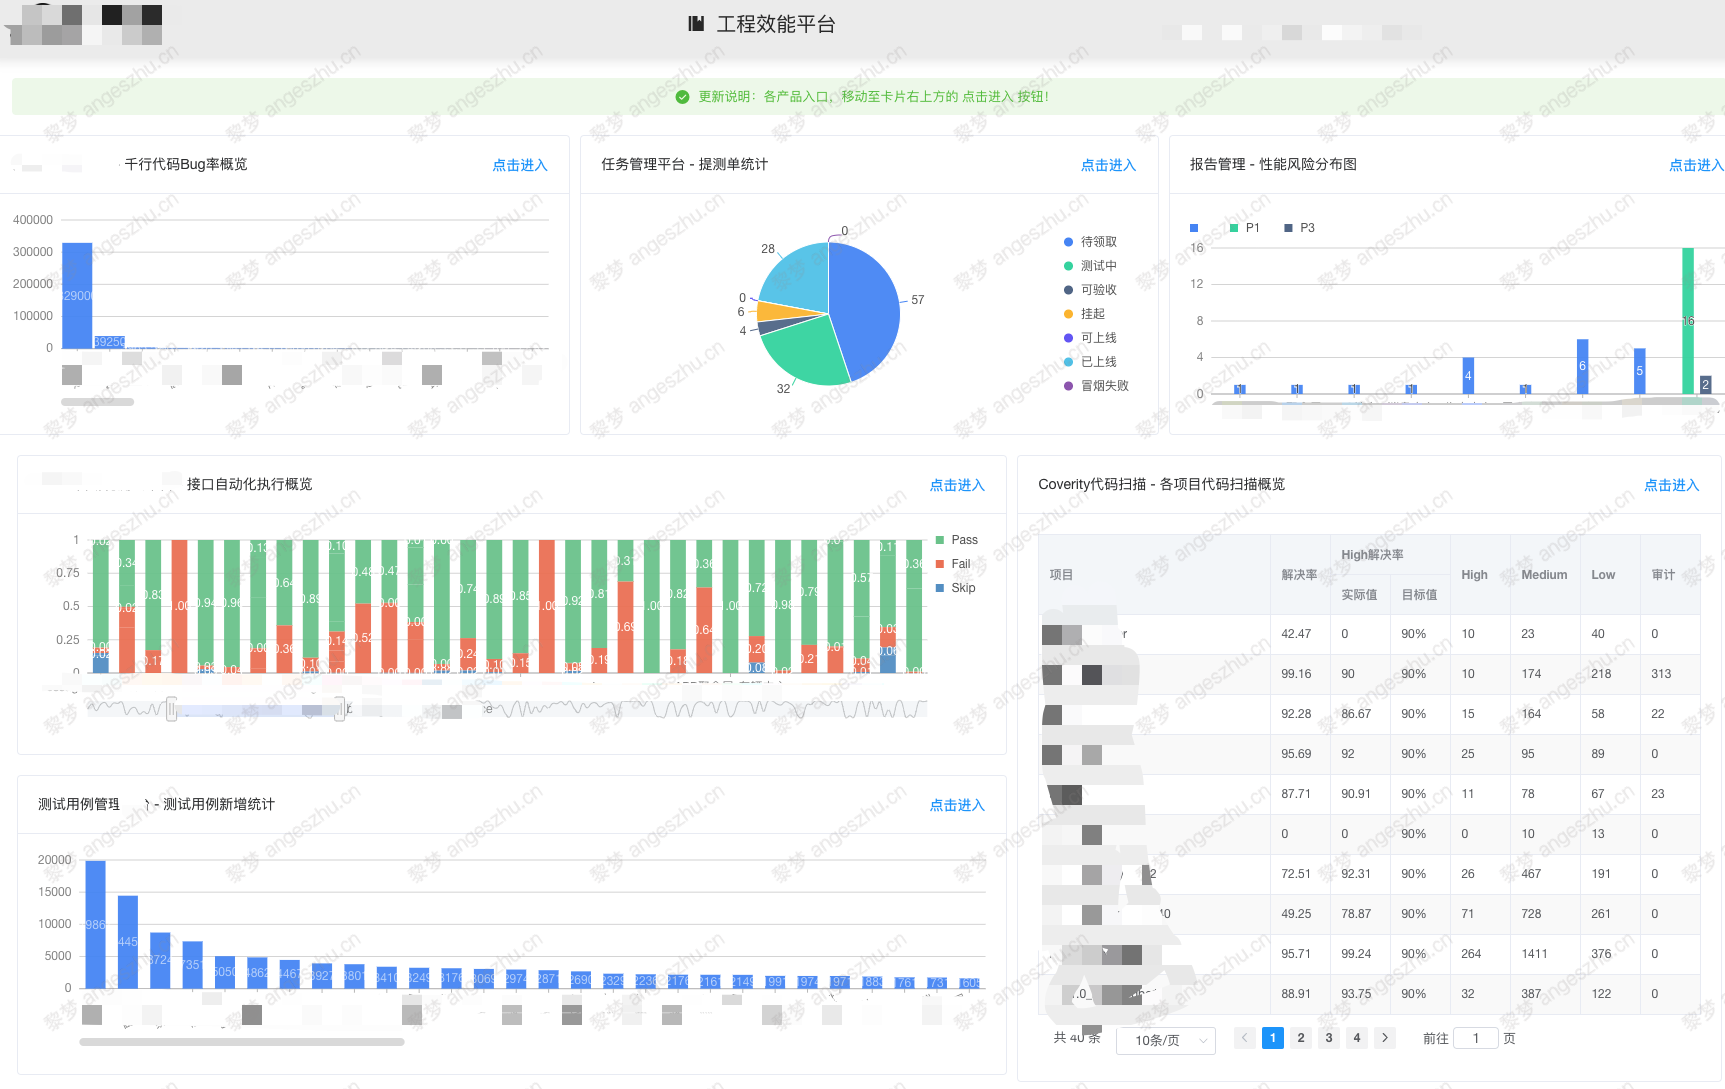The width and height of the screenshot is (1725, 1089).
Task: Select page 3 in table pagination
Action: tap(1328, 1038)
